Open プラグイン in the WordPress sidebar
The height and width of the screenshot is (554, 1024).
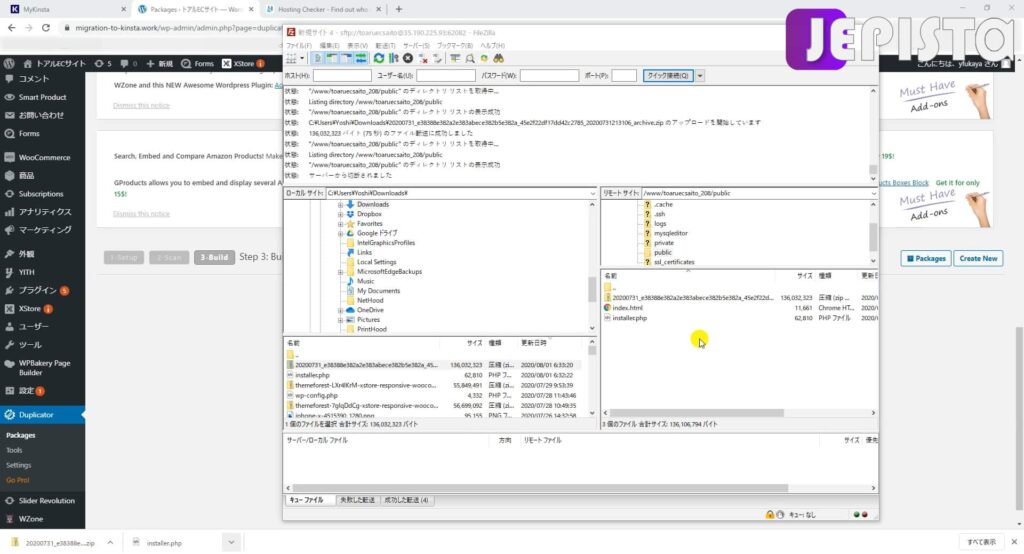click(37, 290)
